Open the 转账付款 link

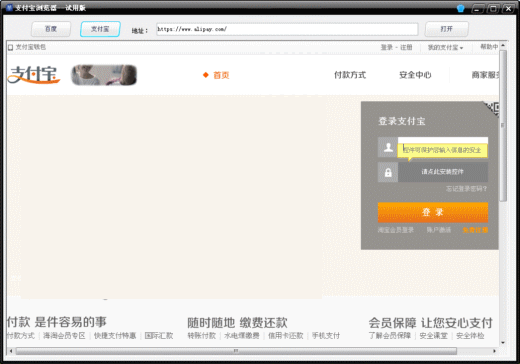[202, 336]
